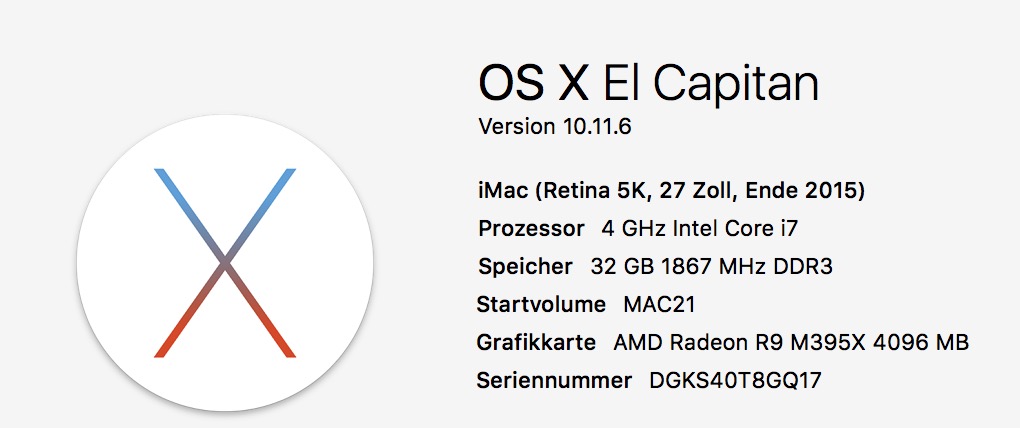Select the iMac model description line
The height and width of the screenshot is (428, 1020).
pos(672,190)
